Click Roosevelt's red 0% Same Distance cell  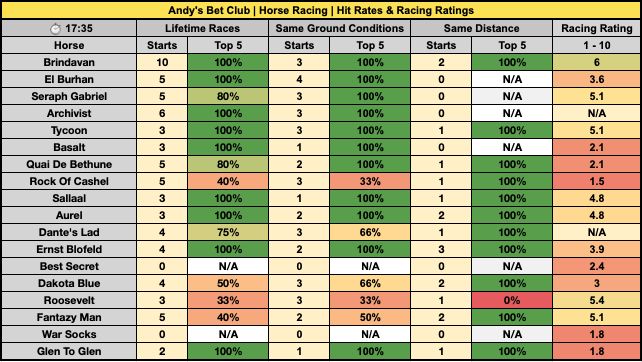point(512,300)
